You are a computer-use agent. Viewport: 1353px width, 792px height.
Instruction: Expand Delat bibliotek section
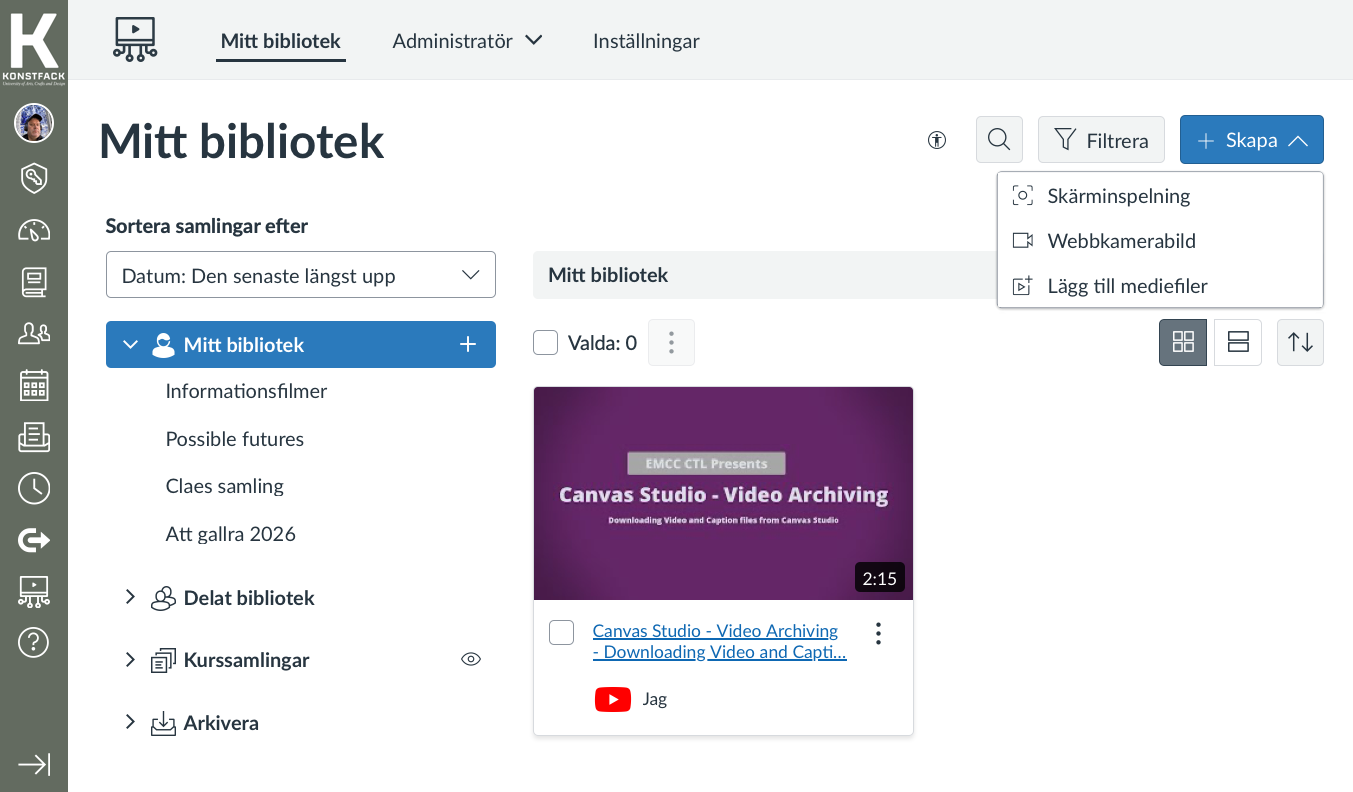pyautogui.click(x=130, y=597)
